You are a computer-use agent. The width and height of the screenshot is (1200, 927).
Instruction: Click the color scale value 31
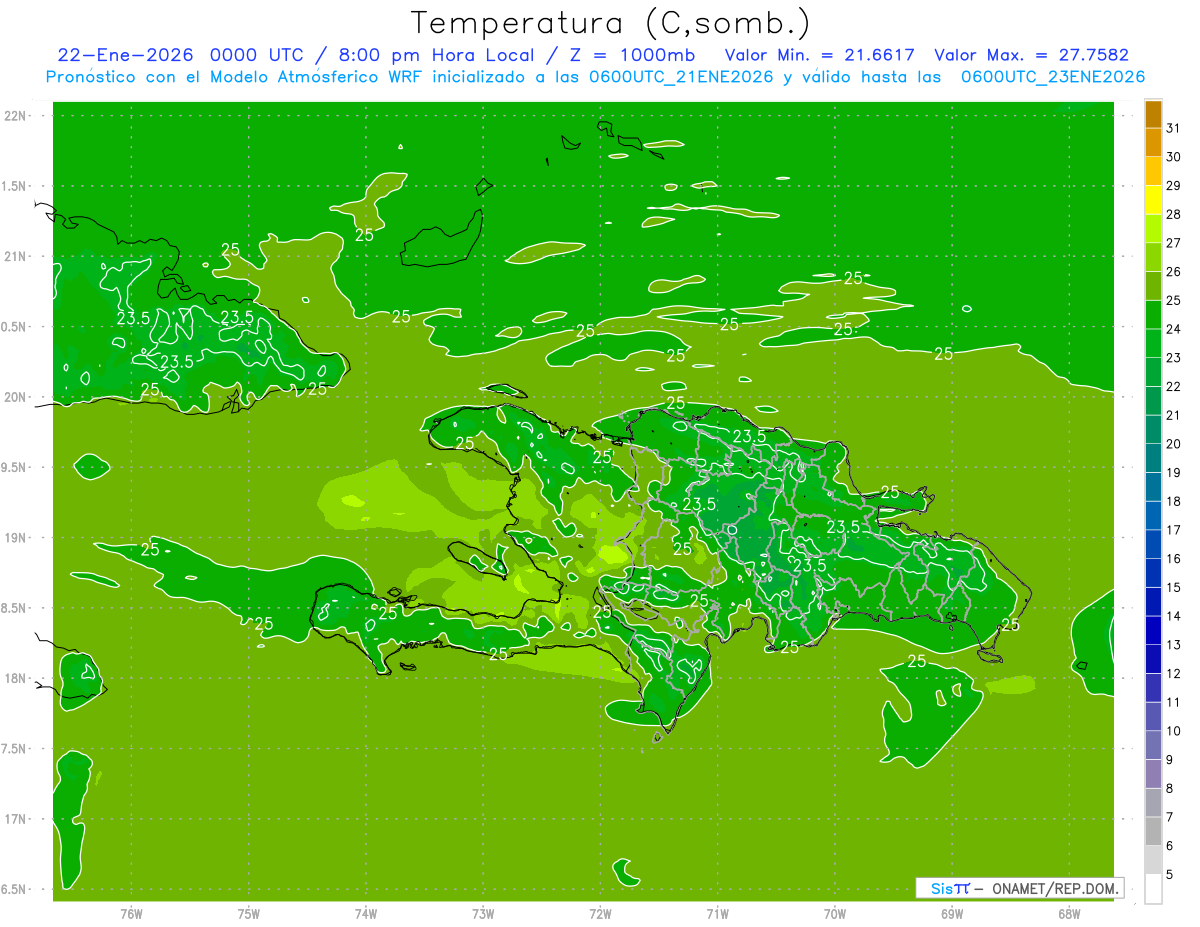click(1173, 129)
